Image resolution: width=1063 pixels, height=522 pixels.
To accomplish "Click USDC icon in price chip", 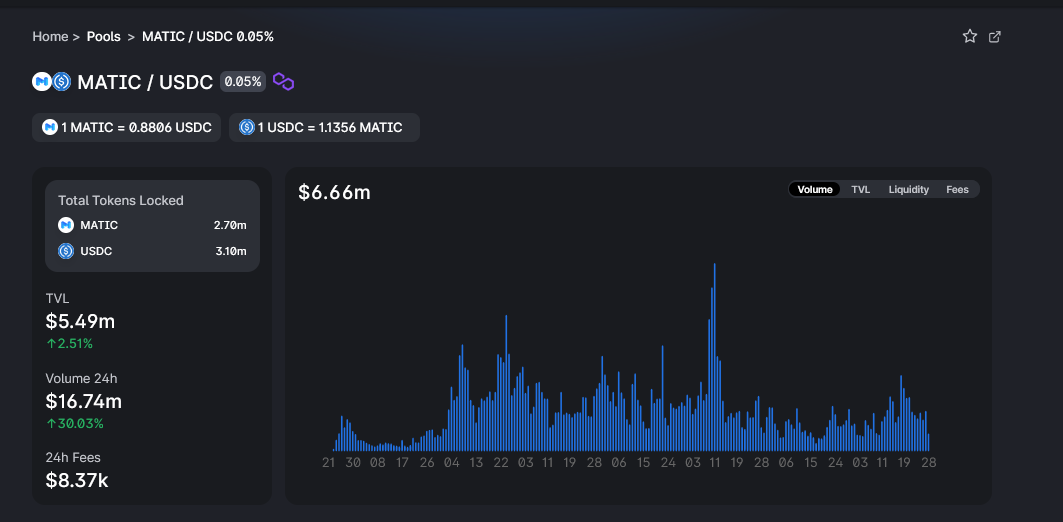I will pyautogui.click(x=247, y=127).
